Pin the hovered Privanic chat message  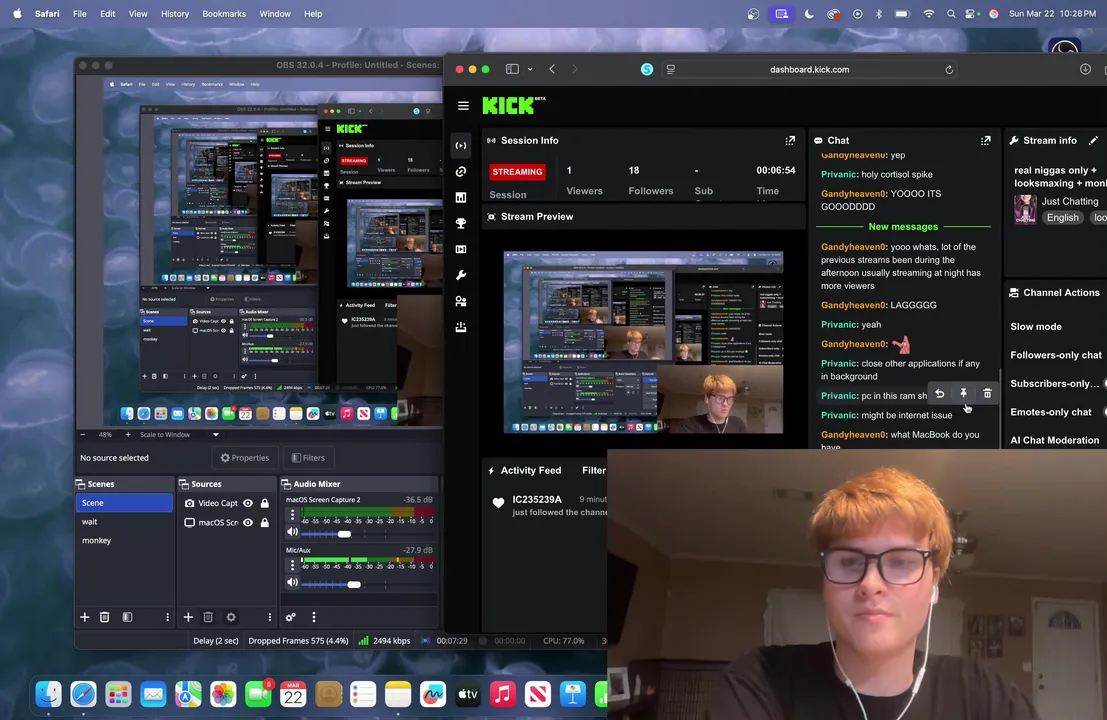pyautogui.click(x=964, y=394)
